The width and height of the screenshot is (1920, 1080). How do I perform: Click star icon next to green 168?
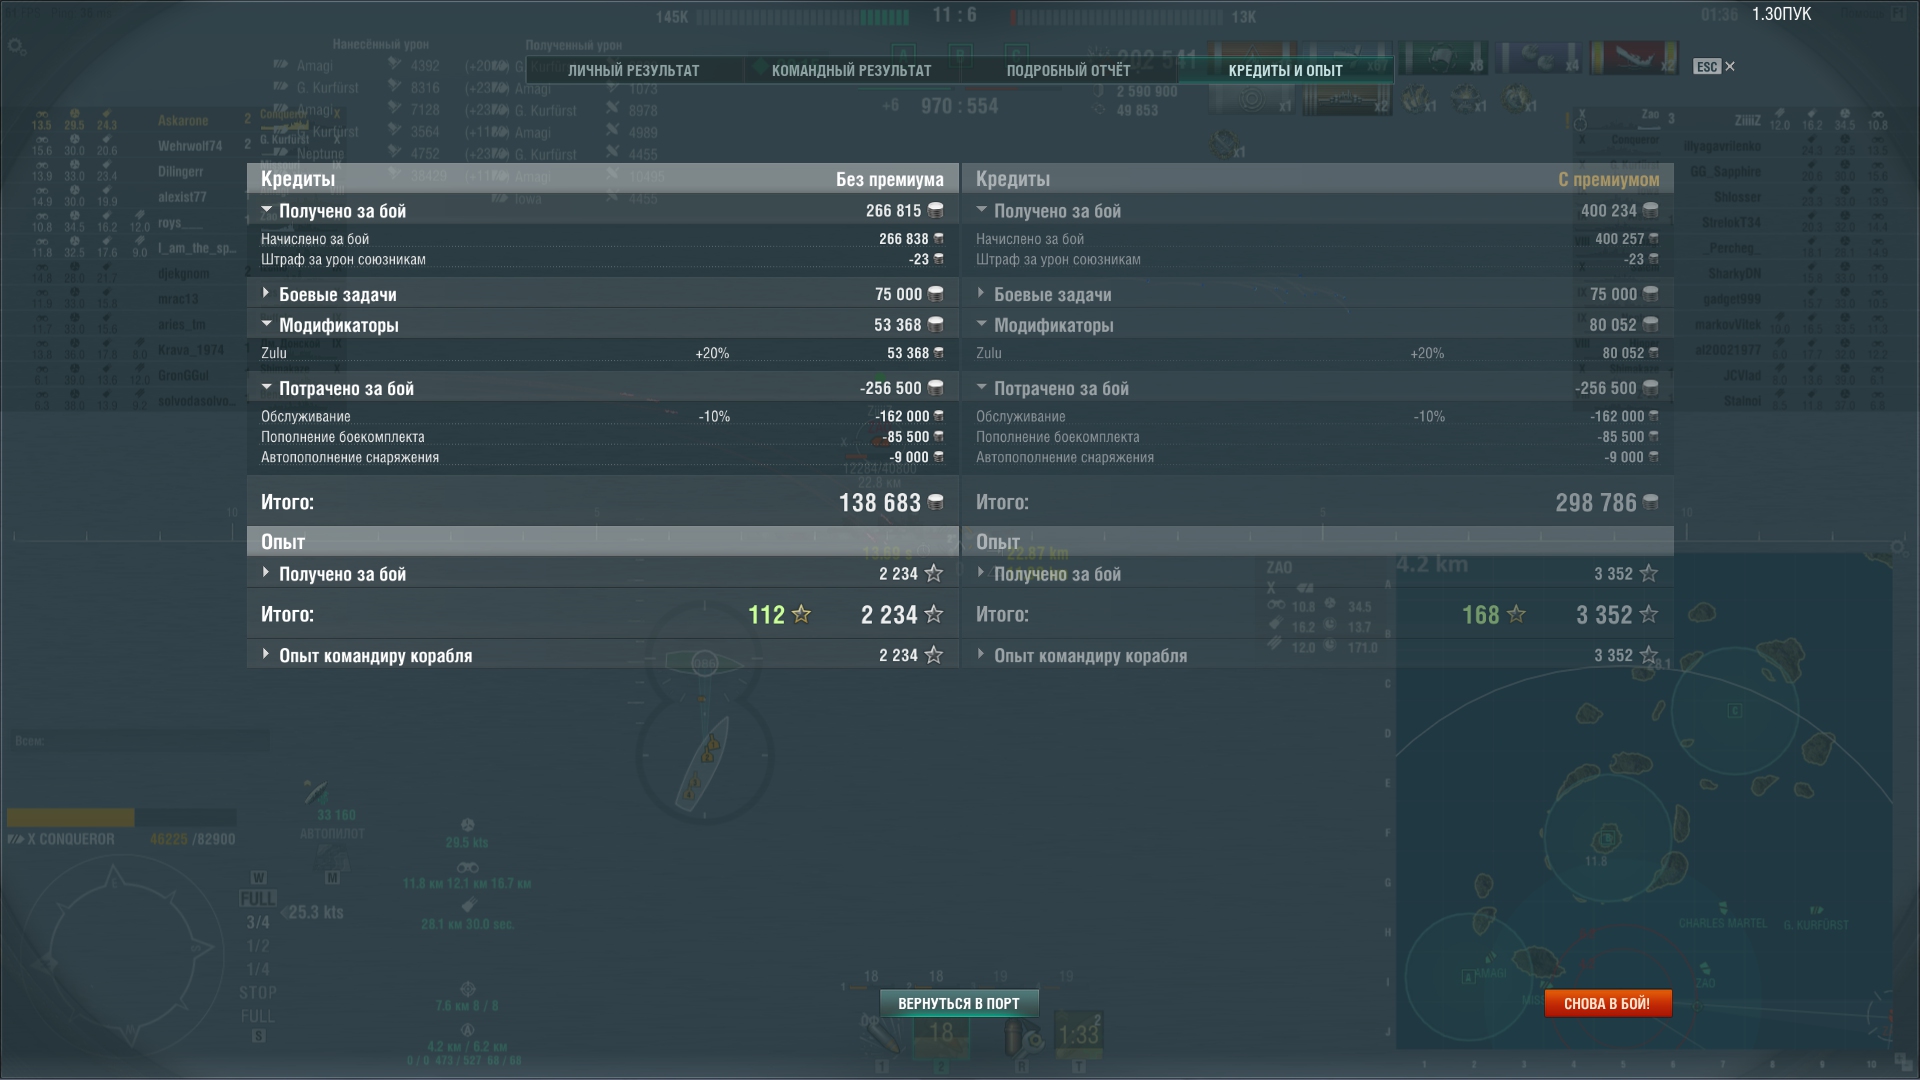1517,614
